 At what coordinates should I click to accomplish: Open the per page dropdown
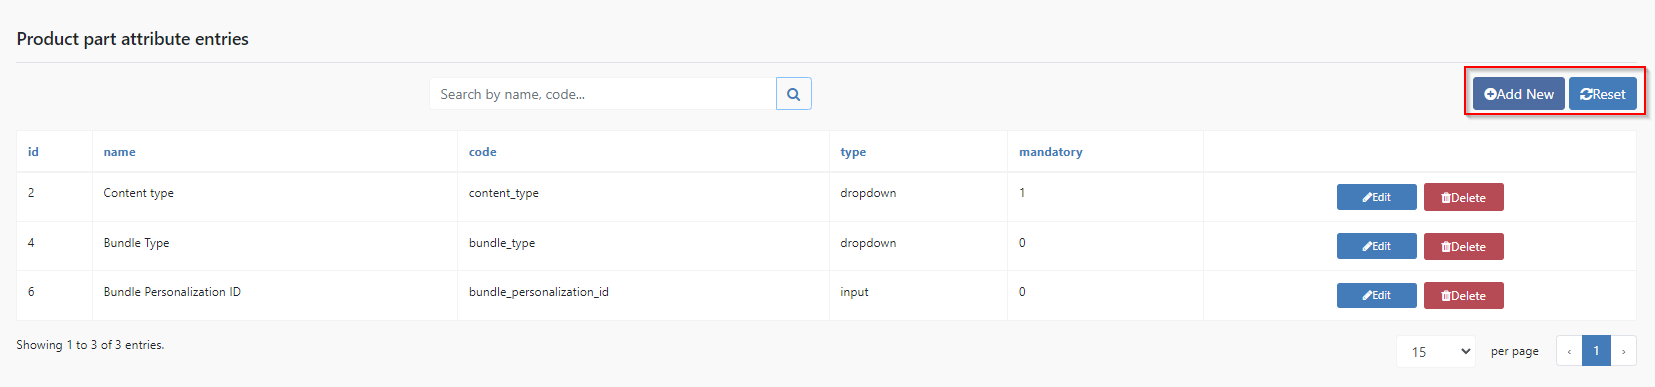1436,351
